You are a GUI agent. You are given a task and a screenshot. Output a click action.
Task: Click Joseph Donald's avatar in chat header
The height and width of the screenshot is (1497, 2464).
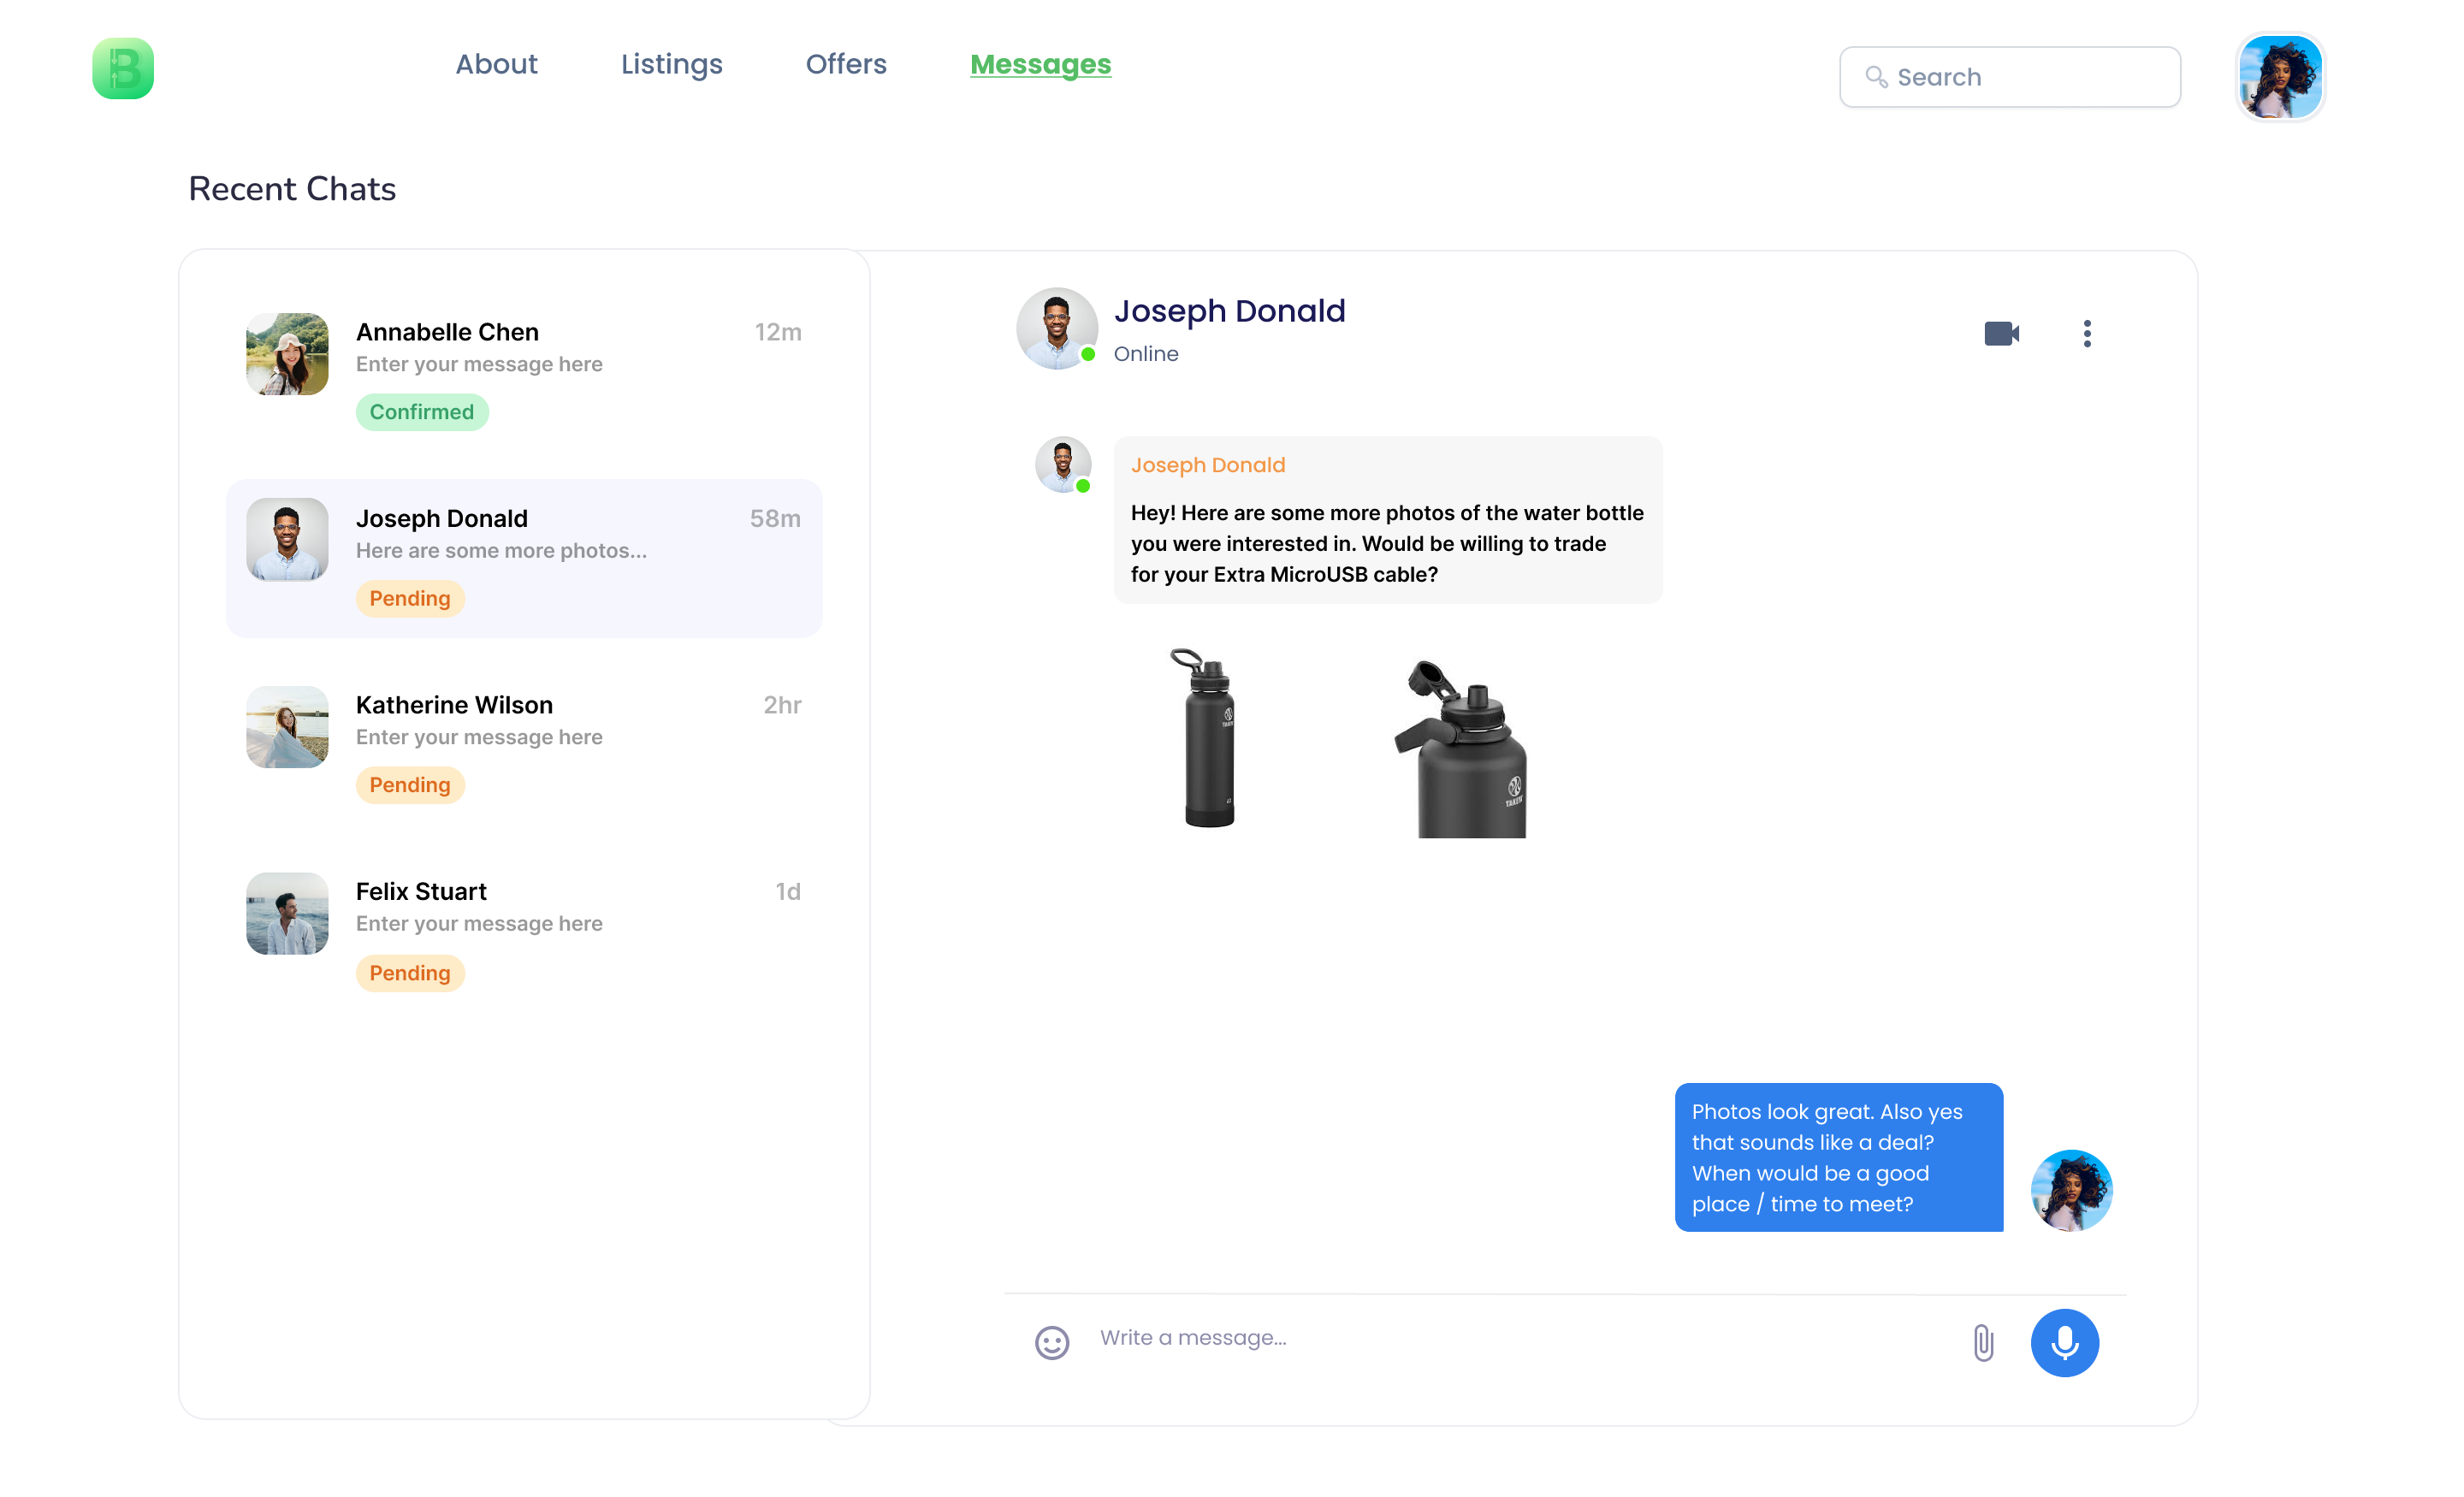click(1056, 328)
